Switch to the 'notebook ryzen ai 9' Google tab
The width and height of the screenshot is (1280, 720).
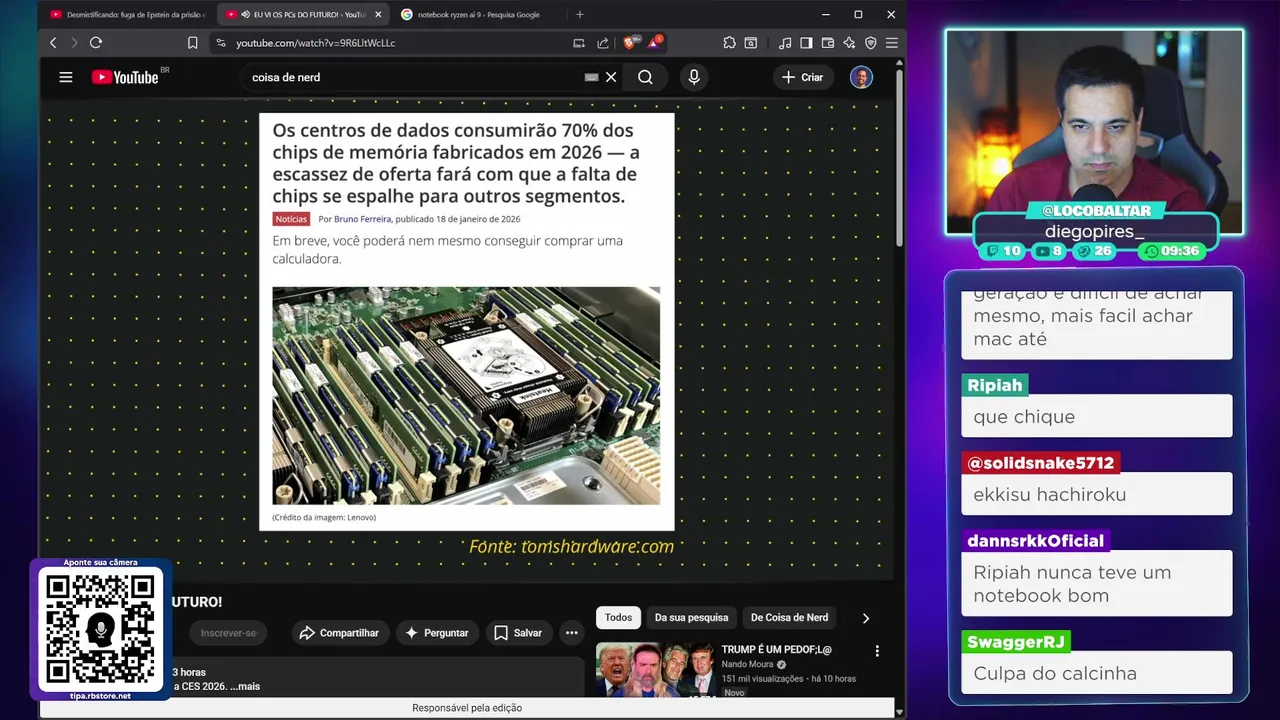pos(477,15)
